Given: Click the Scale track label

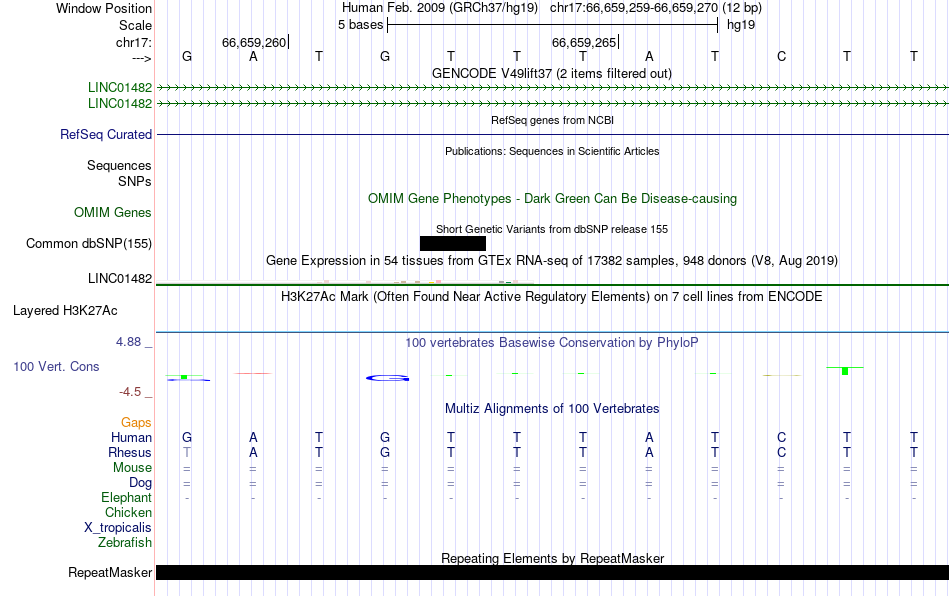Looking at the screenshot, I should point(135,25).
